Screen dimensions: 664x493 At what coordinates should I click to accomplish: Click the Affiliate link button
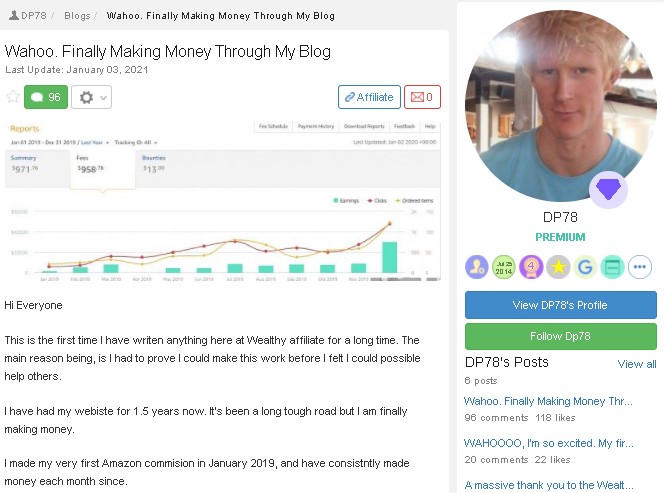[369, 97]
